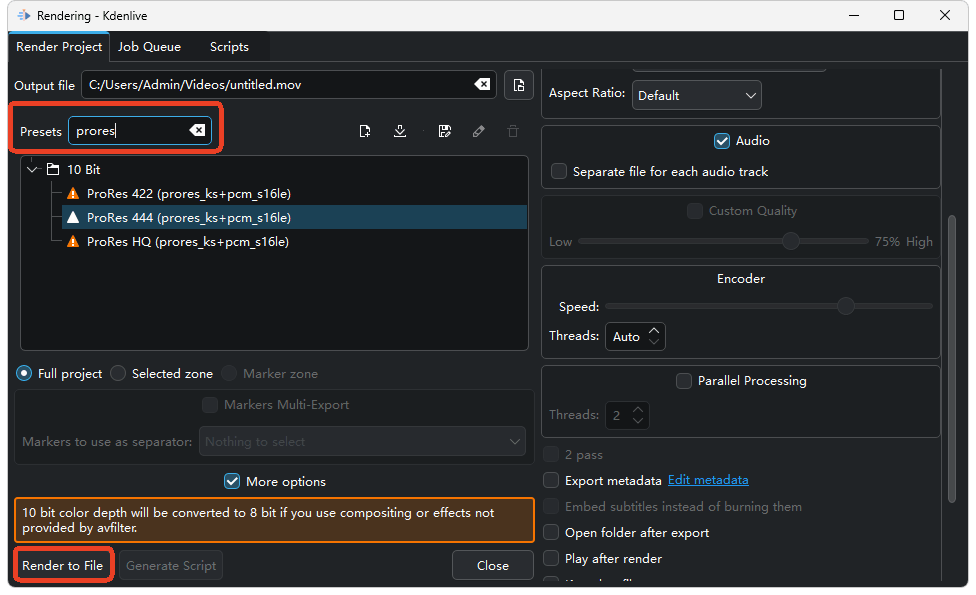Save the current preset
Viewport: 976px width, 595px height.
[x=444, y=131]
